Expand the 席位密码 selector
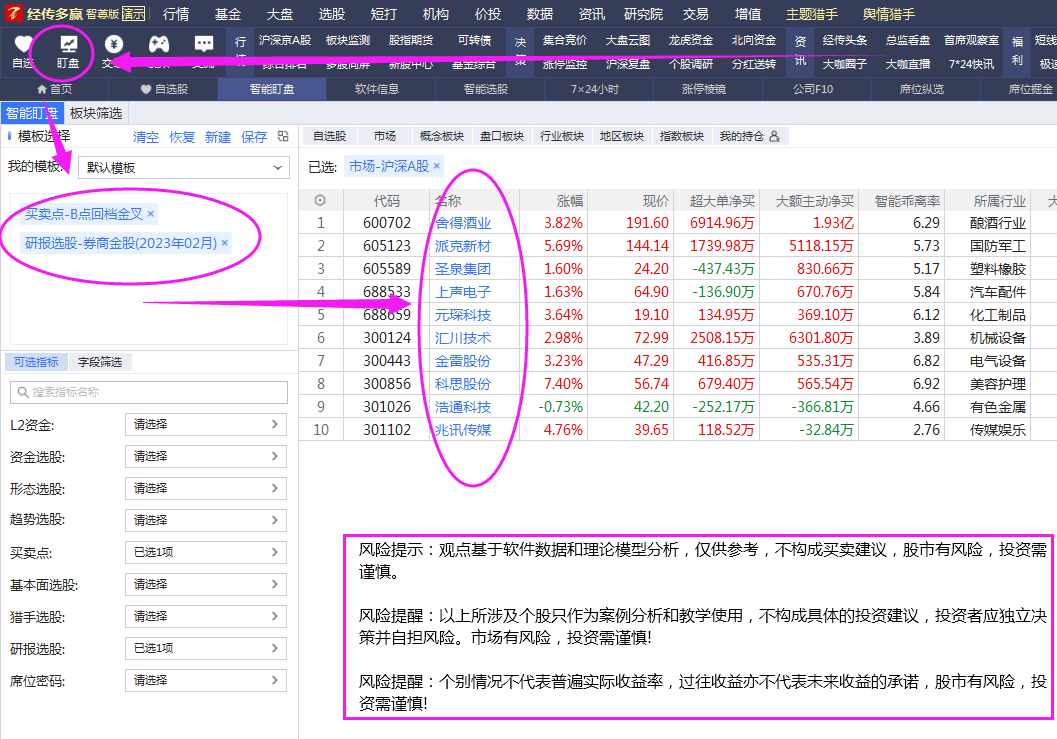The height and width of the screenshot is (739, 1057). click(206, 680)
